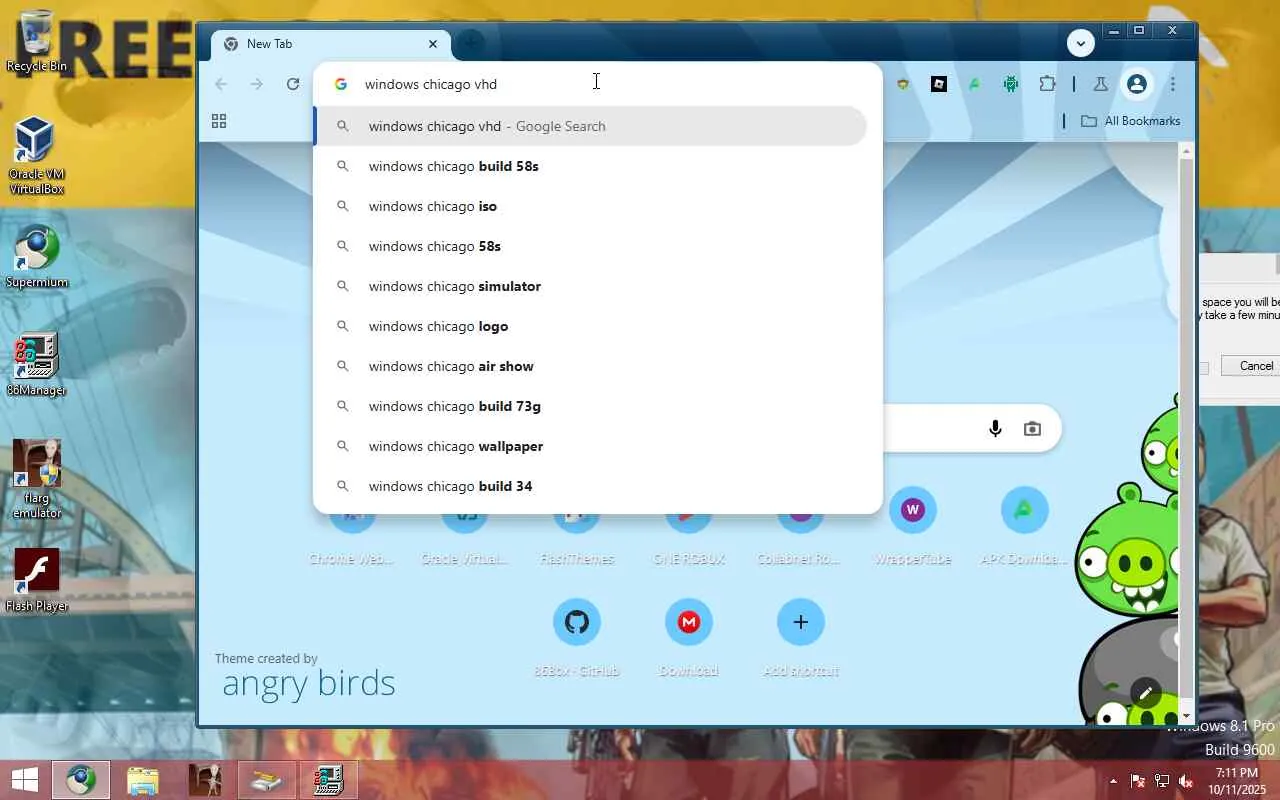Open Flash Player desktop shortcut
This screenshot has width=1280, height=800.
coord(37,580)
